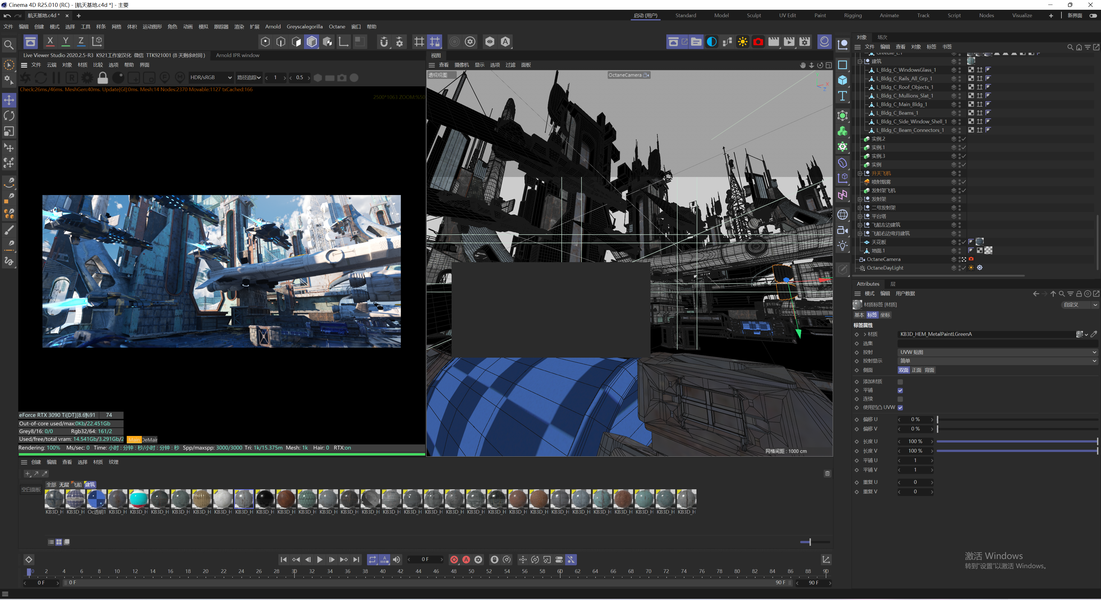
Task: Expand the orange-highlighted object group
Action: pos(860,173)
